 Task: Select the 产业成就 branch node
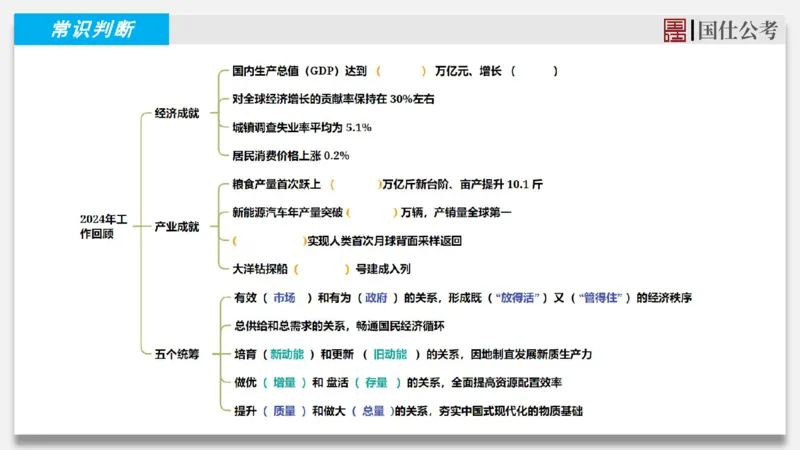tap(177, 227)
